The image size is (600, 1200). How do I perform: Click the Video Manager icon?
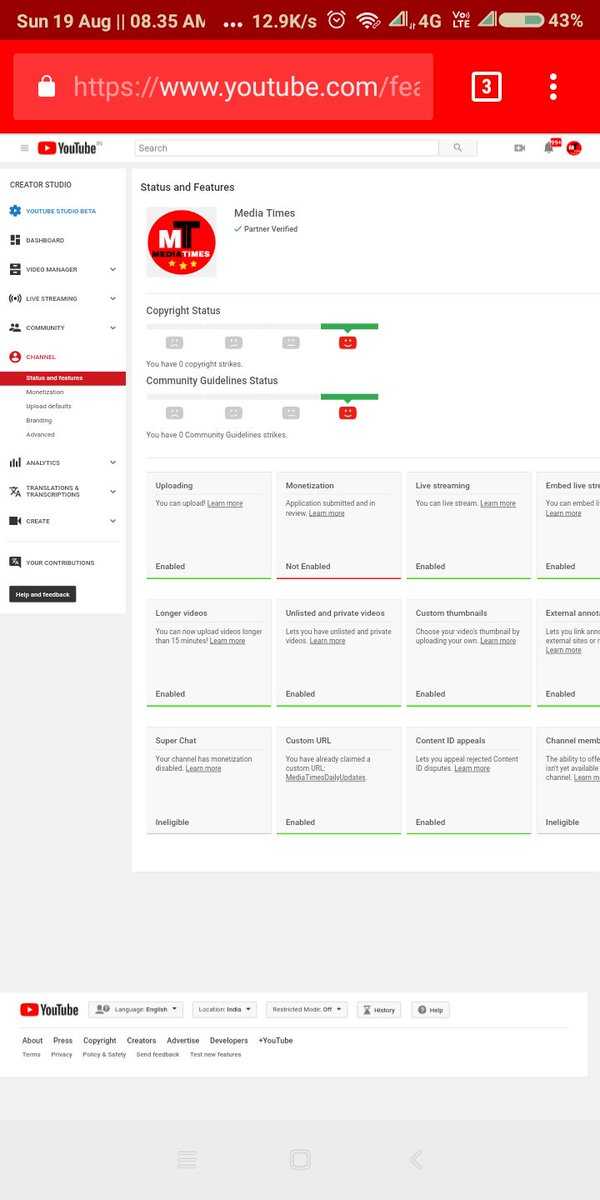(15, 269)
